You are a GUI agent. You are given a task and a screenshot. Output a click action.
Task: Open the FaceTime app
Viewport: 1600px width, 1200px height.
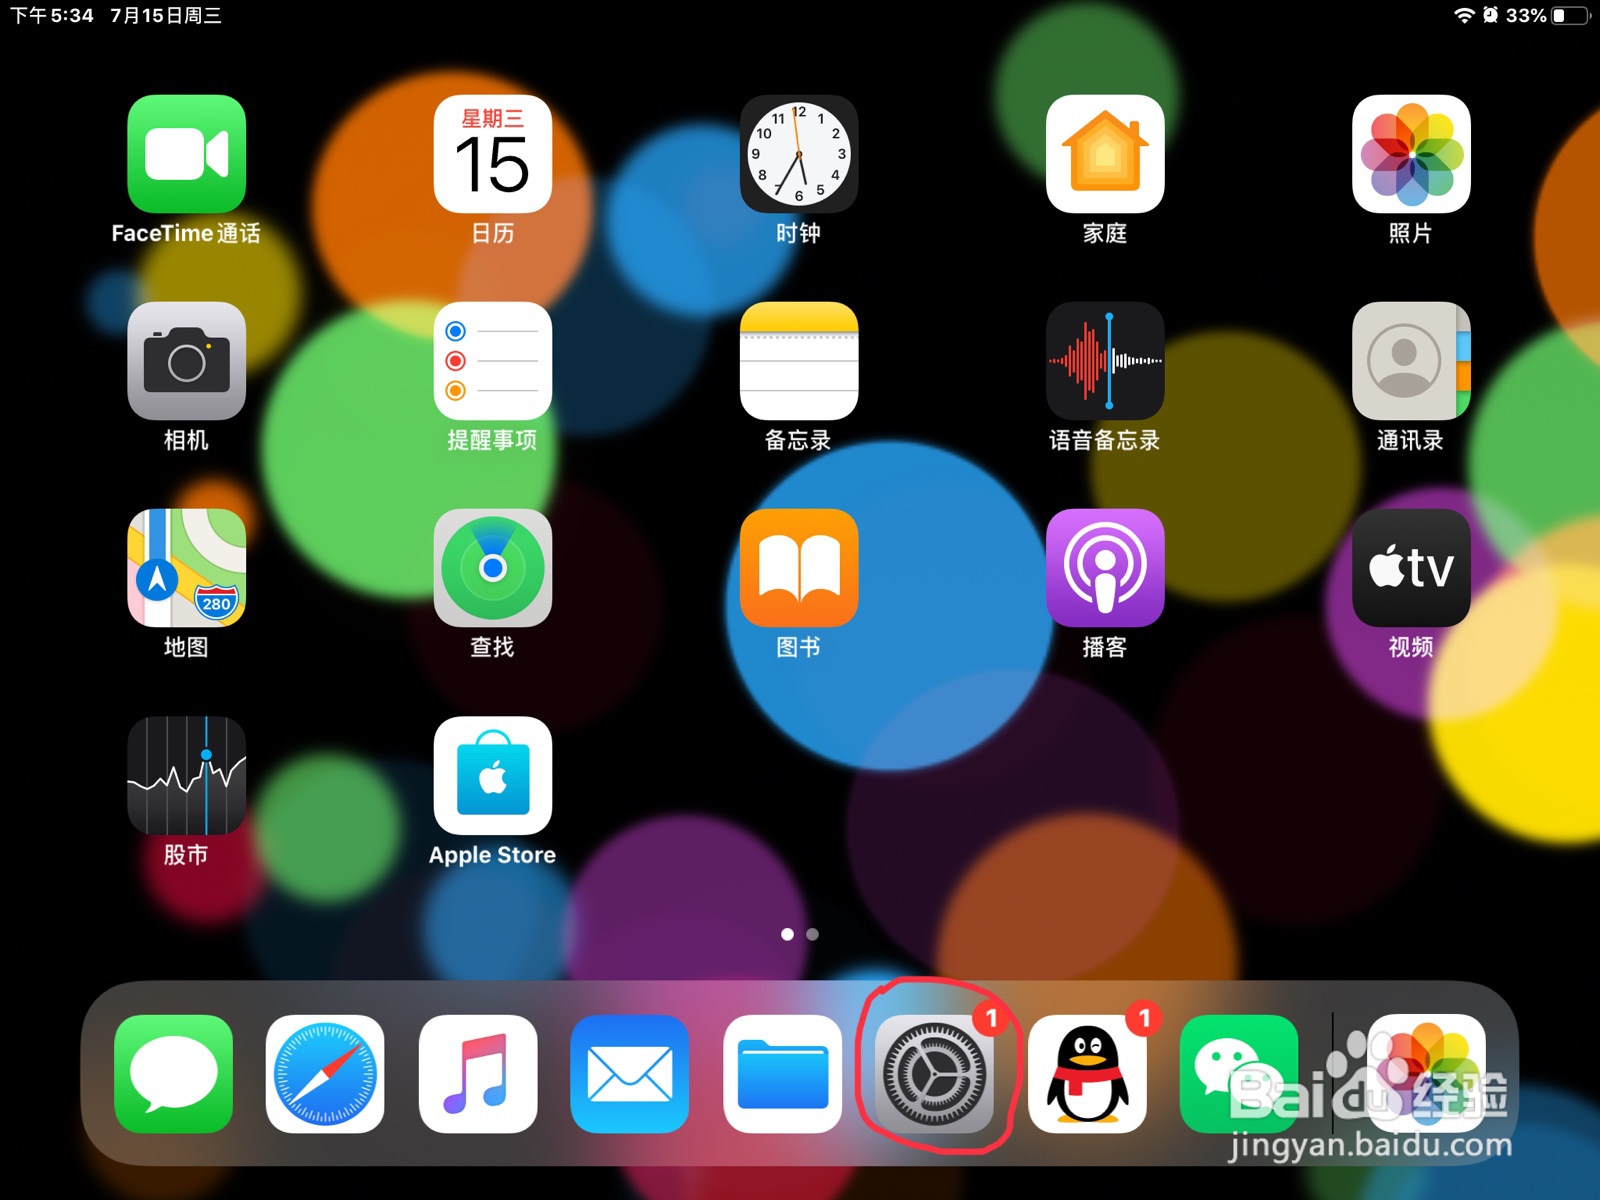pos(186,154)
